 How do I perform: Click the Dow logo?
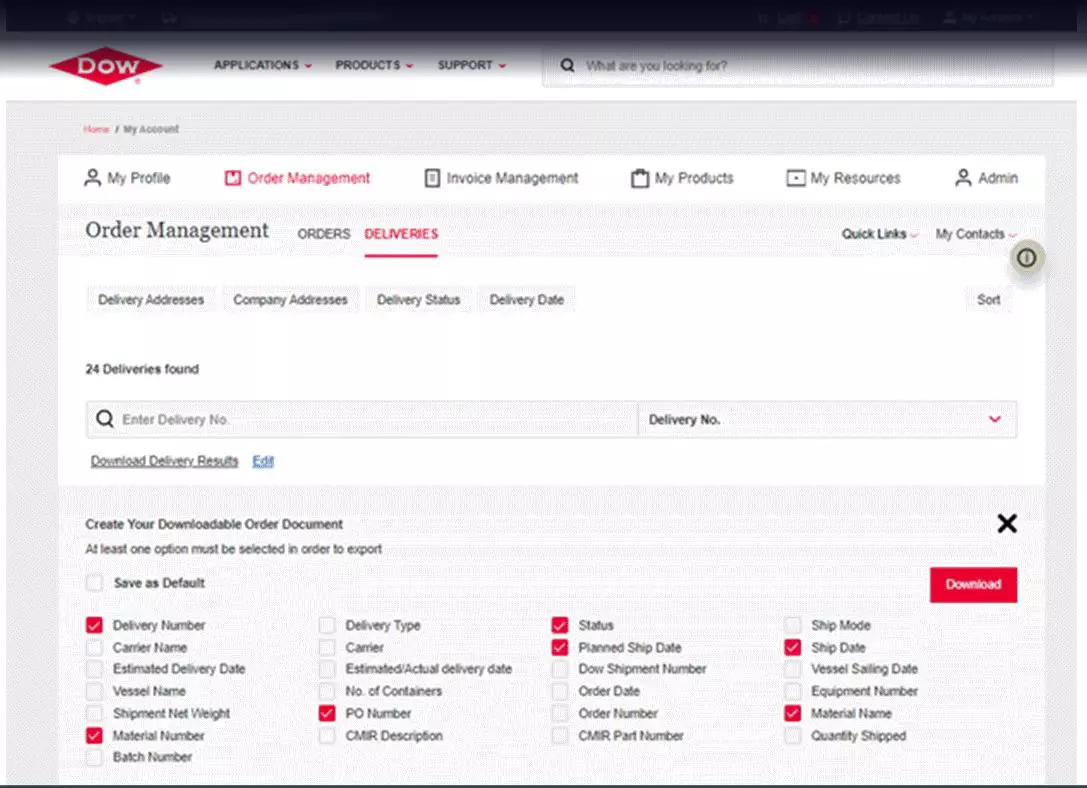click(105, 66)
